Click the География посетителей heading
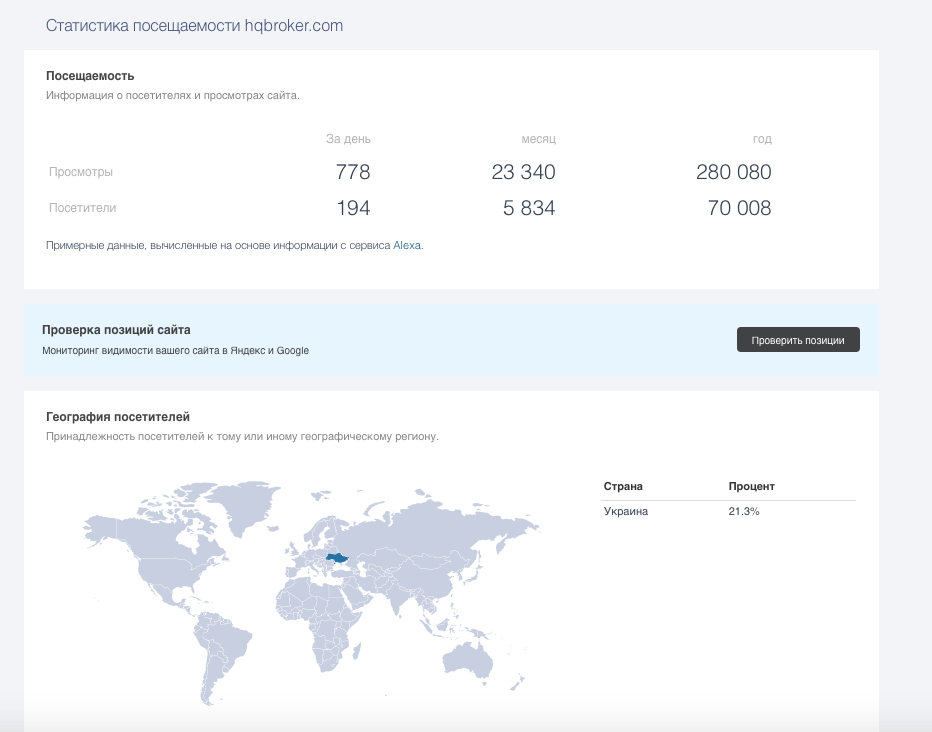Viewport: 932px width, 732px height. click(118, 417)
